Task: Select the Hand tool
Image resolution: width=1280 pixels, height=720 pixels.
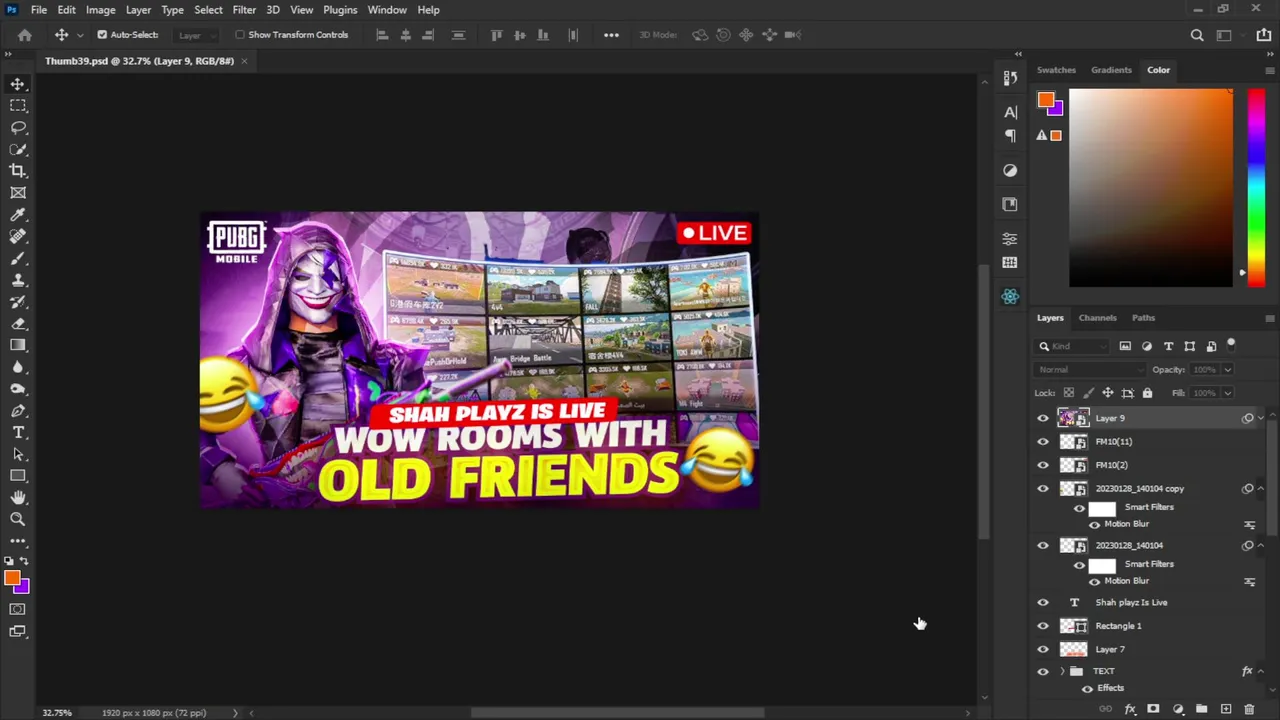Action: [x=18, y=497]
